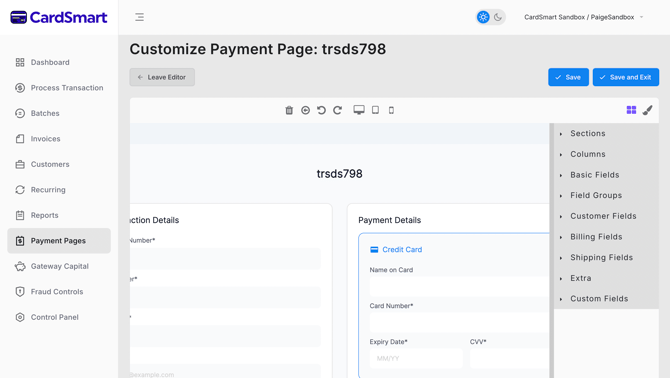Expand Custom Fields
Screen dimensions: 670x378
point(606,299)
